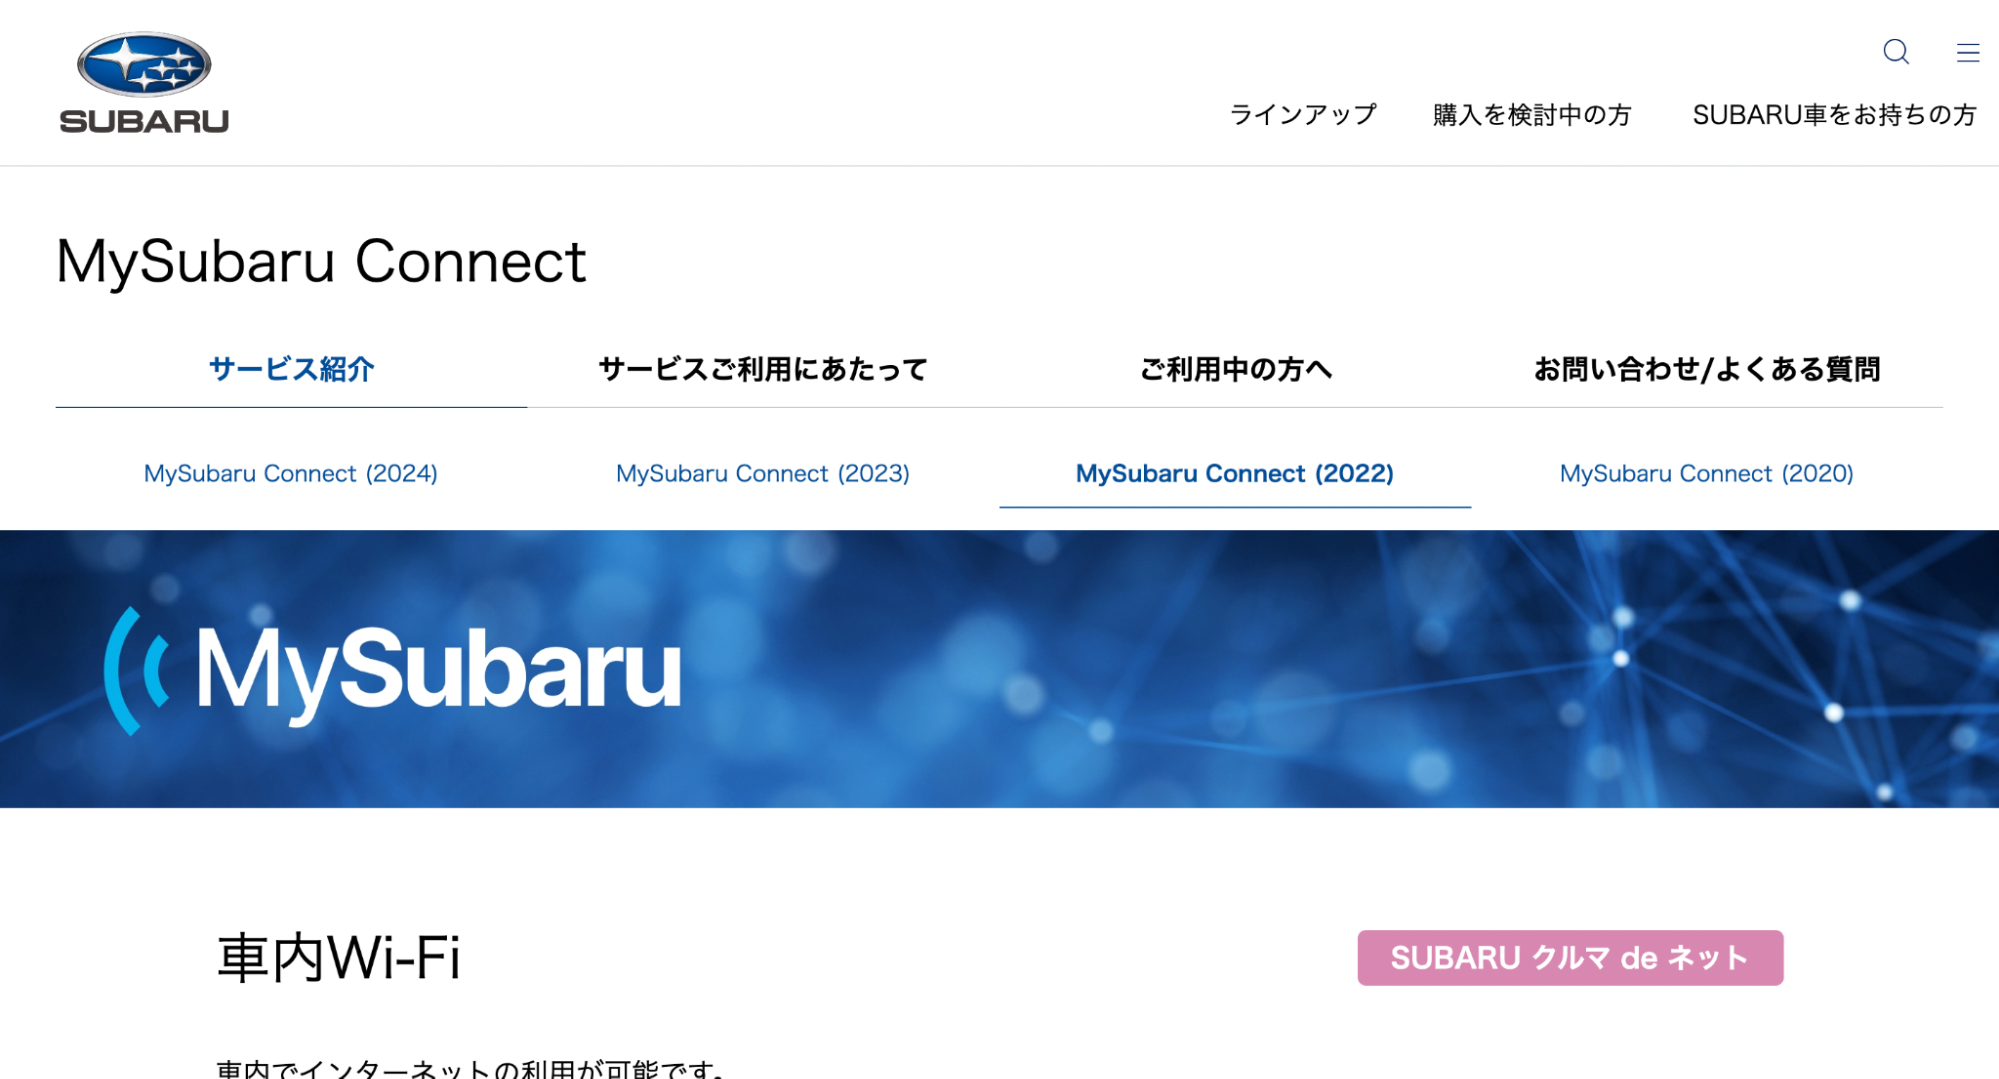The image size is (1999, 1079).
Task: Open SUBARU車をお持ちの方 menu
Action: [1833, 114]
